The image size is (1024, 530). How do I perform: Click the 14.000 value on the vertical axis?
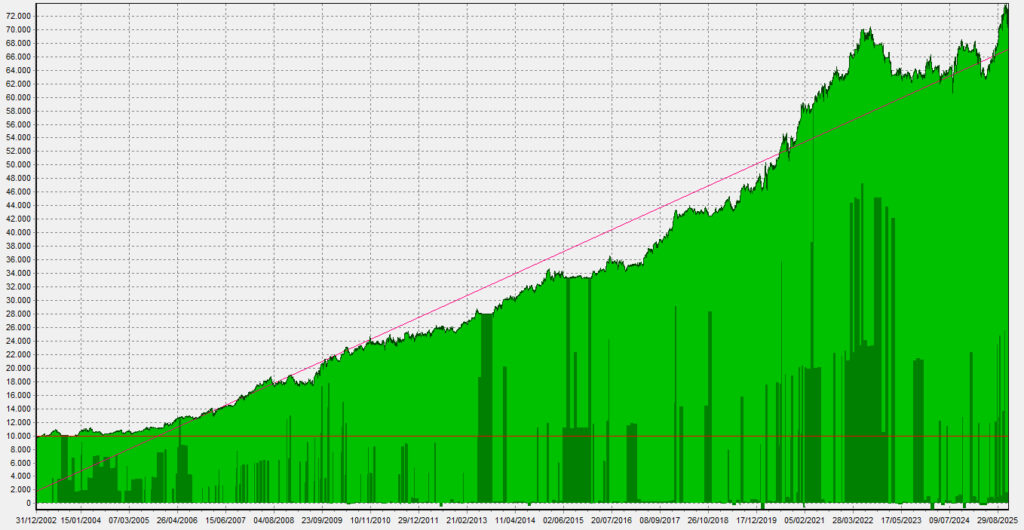[x=21, y=409]
